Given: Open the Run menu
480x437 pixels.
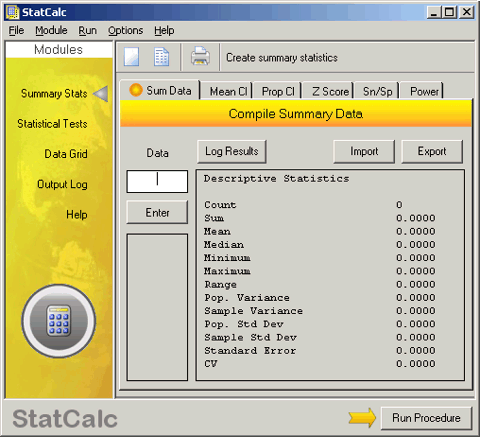Looking at the screenshot, I should (x=87, y=30).
